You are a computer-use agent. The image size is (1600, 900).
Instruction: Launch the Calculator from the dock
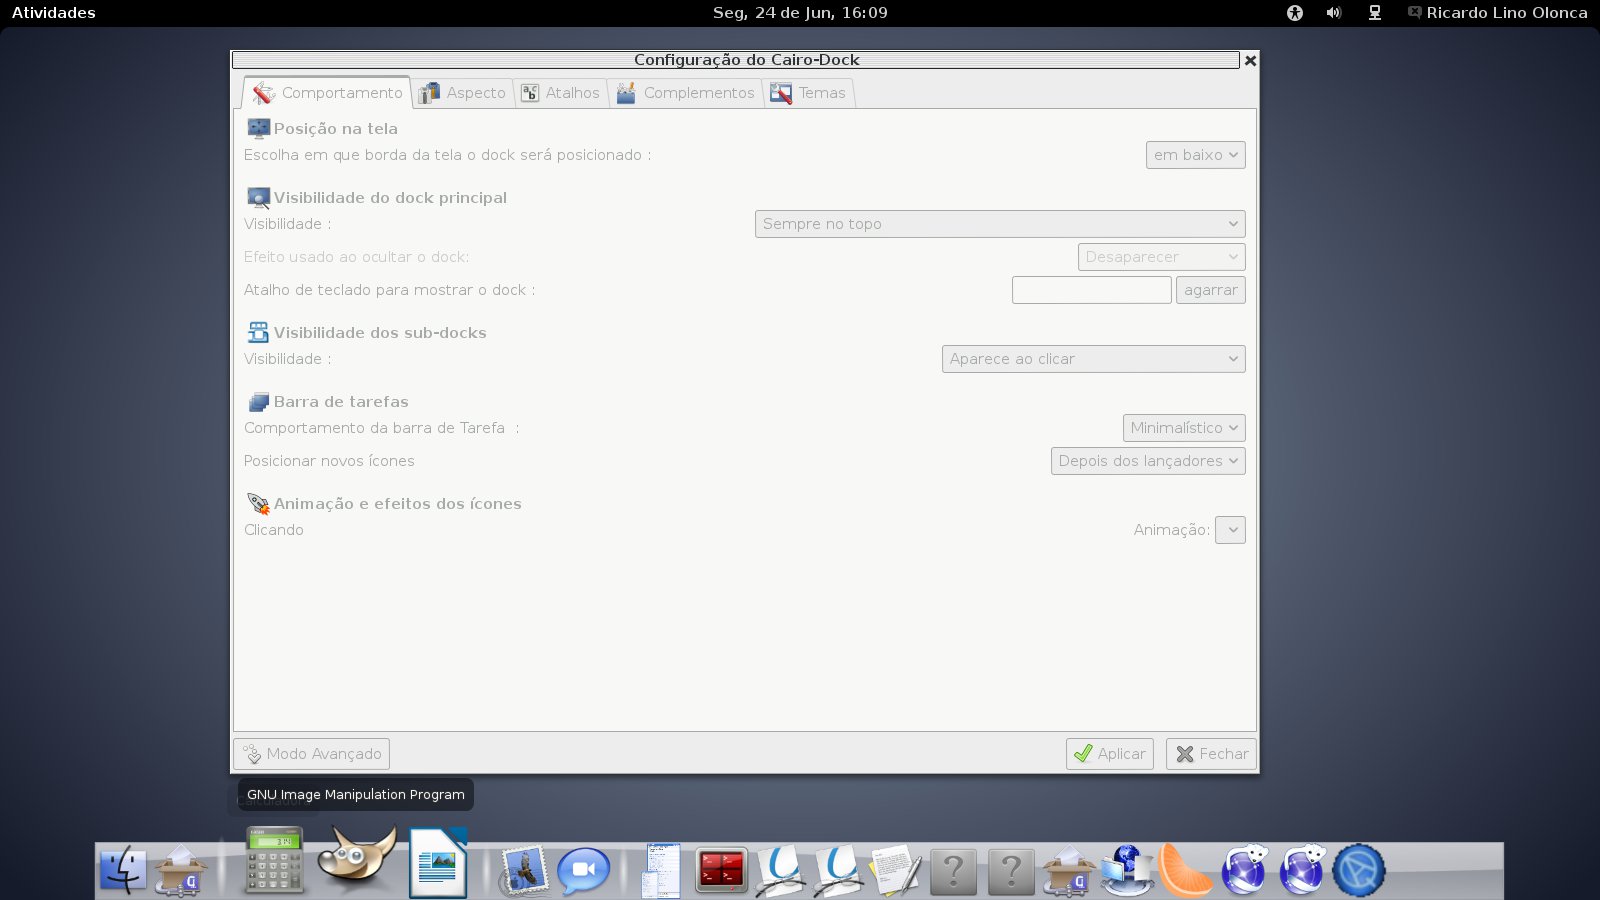274,860
